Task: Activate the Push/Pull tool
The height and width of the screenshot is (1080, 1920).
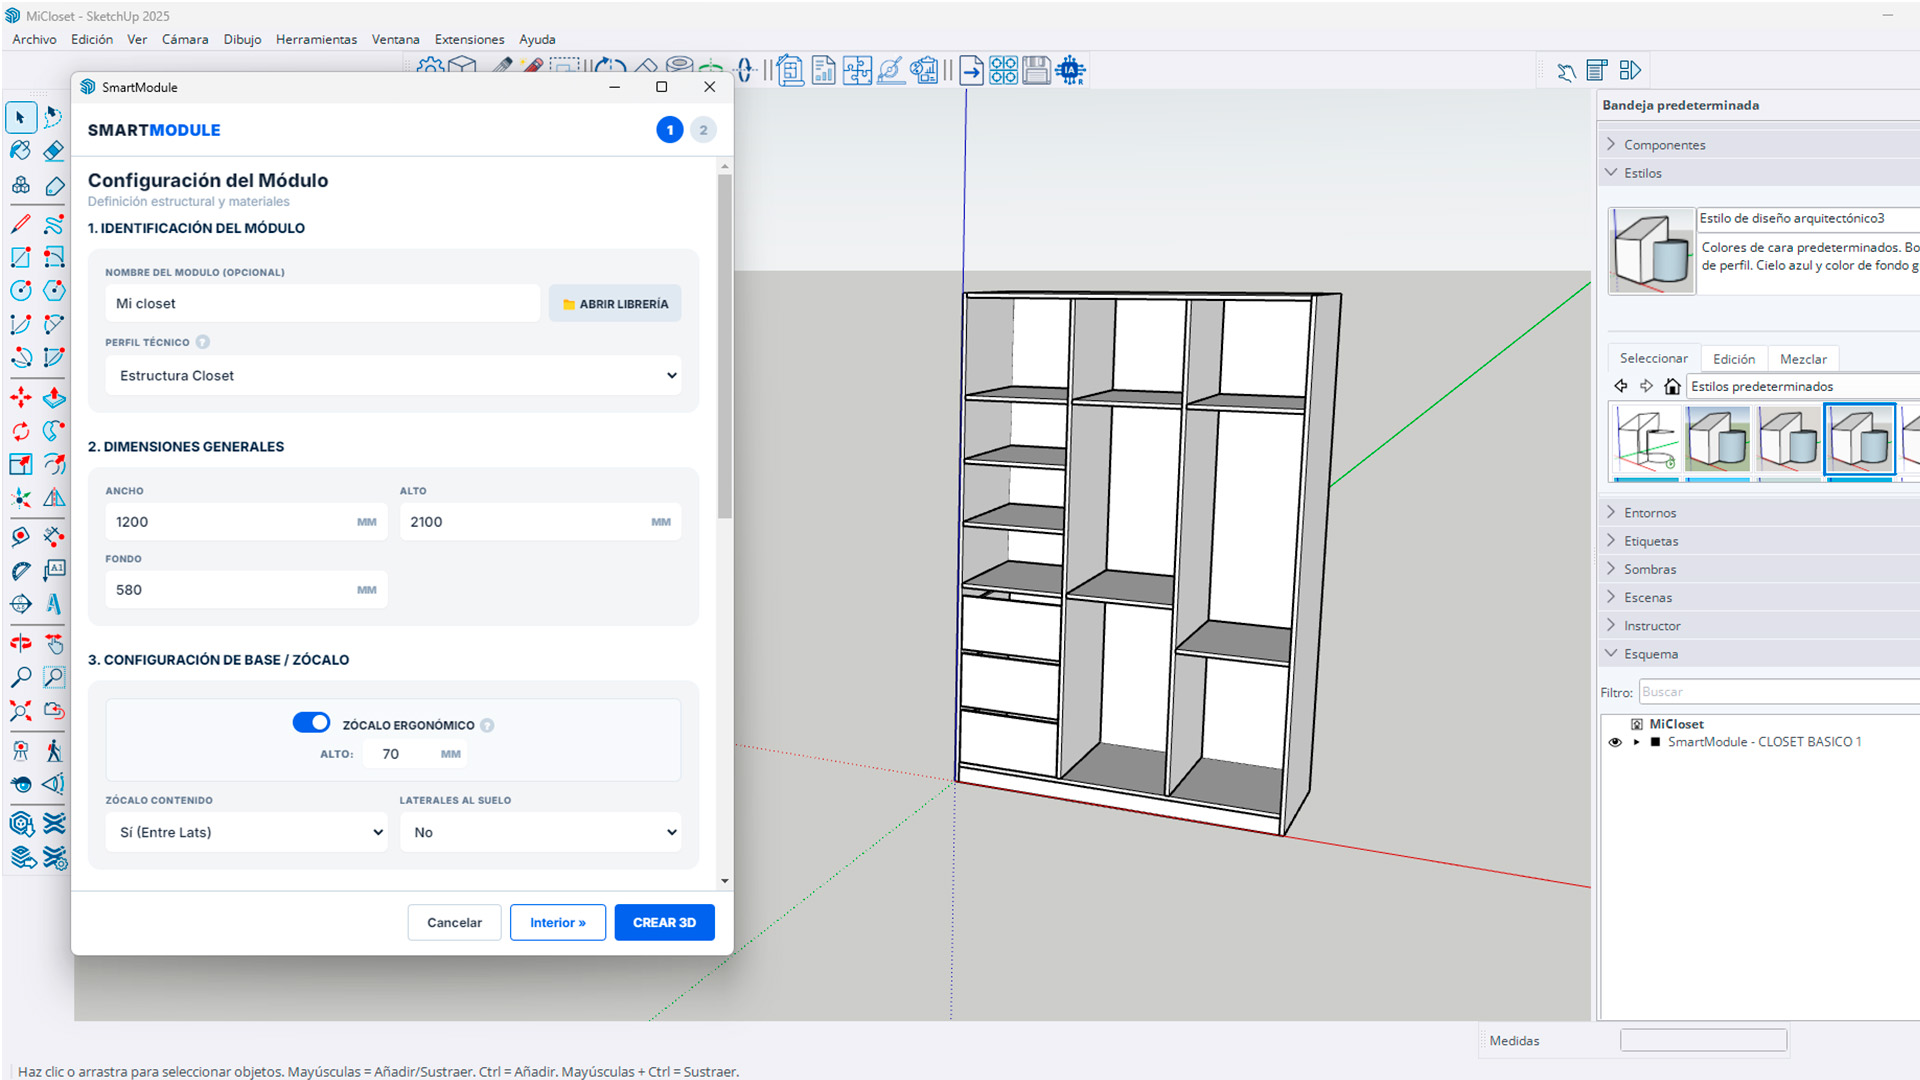Action: pyautogui.click(x=54, y=397)
